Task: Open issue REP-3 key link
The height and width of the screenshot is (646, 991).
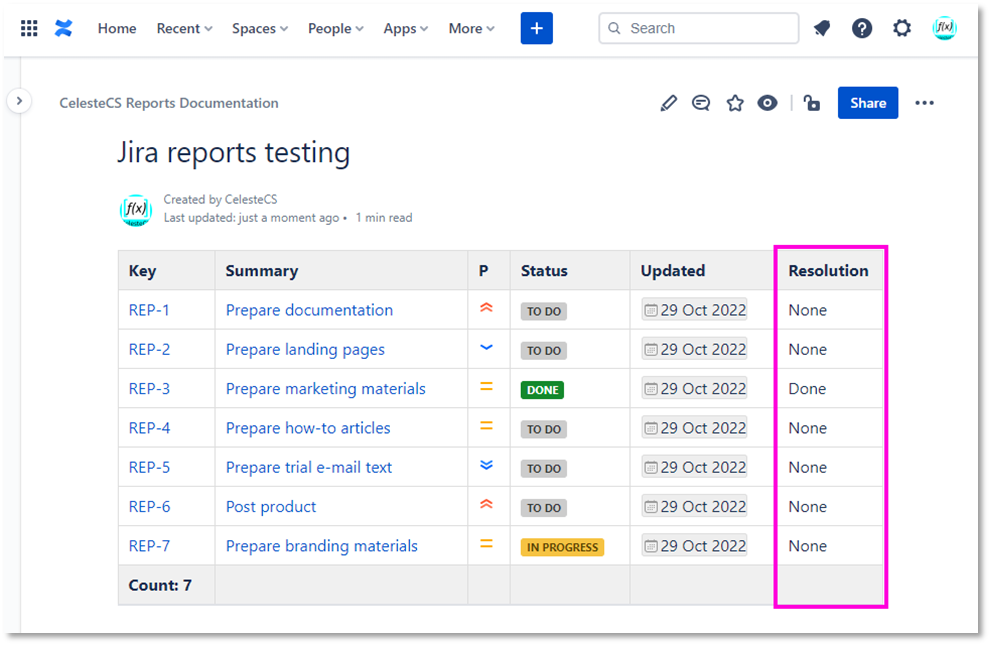Action: tap(149, 389)
